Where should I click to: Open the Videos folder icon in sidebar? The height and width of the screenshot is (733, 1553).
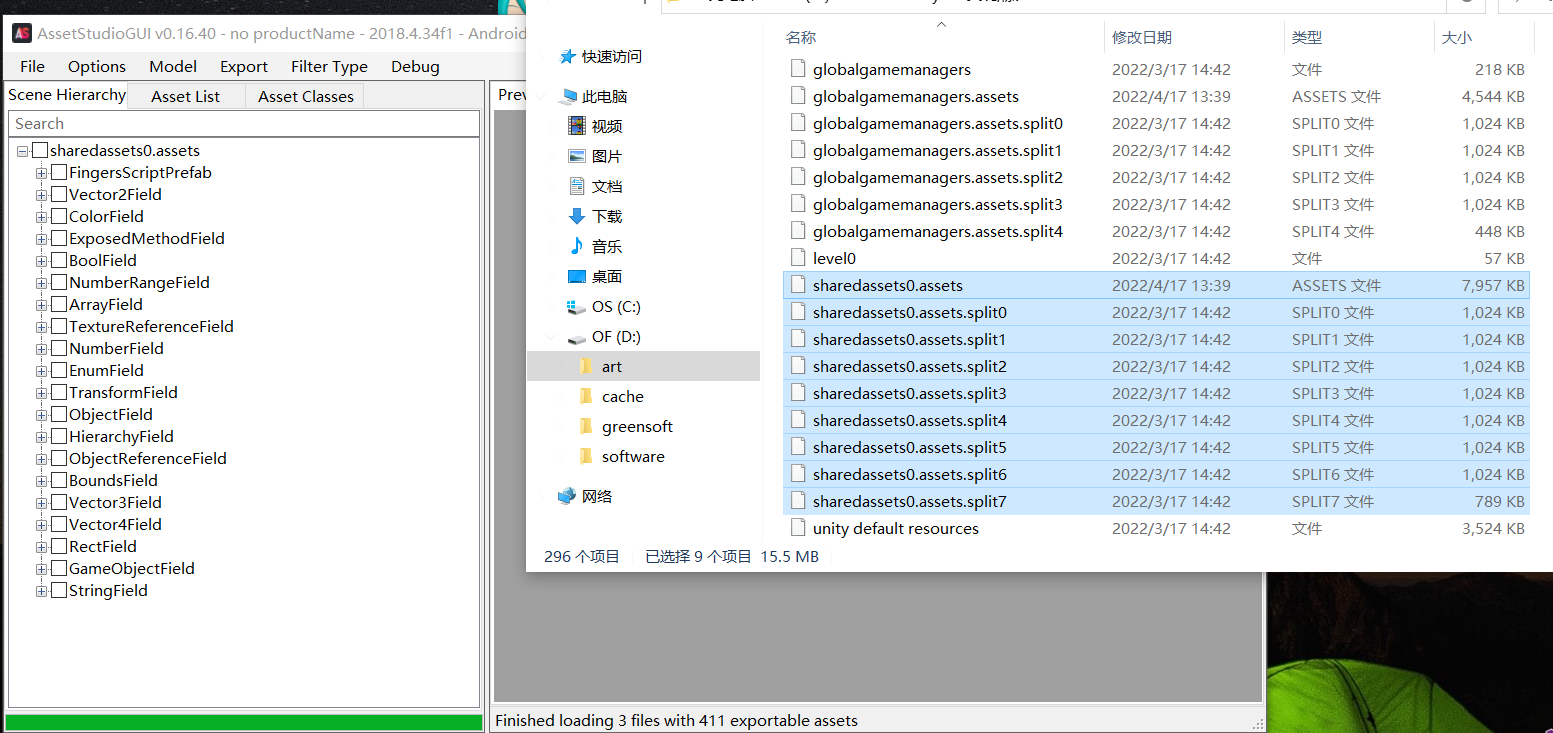coord(576,126)
